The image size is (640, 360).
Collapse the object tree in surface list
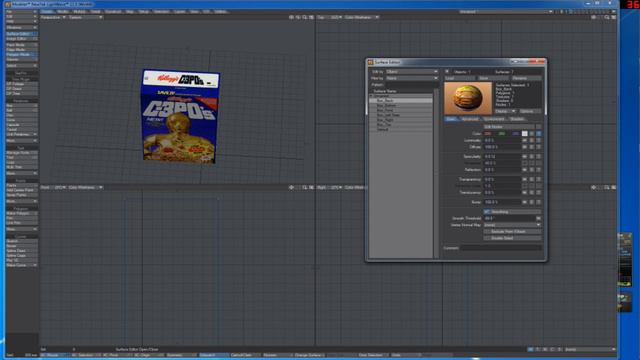372,96
